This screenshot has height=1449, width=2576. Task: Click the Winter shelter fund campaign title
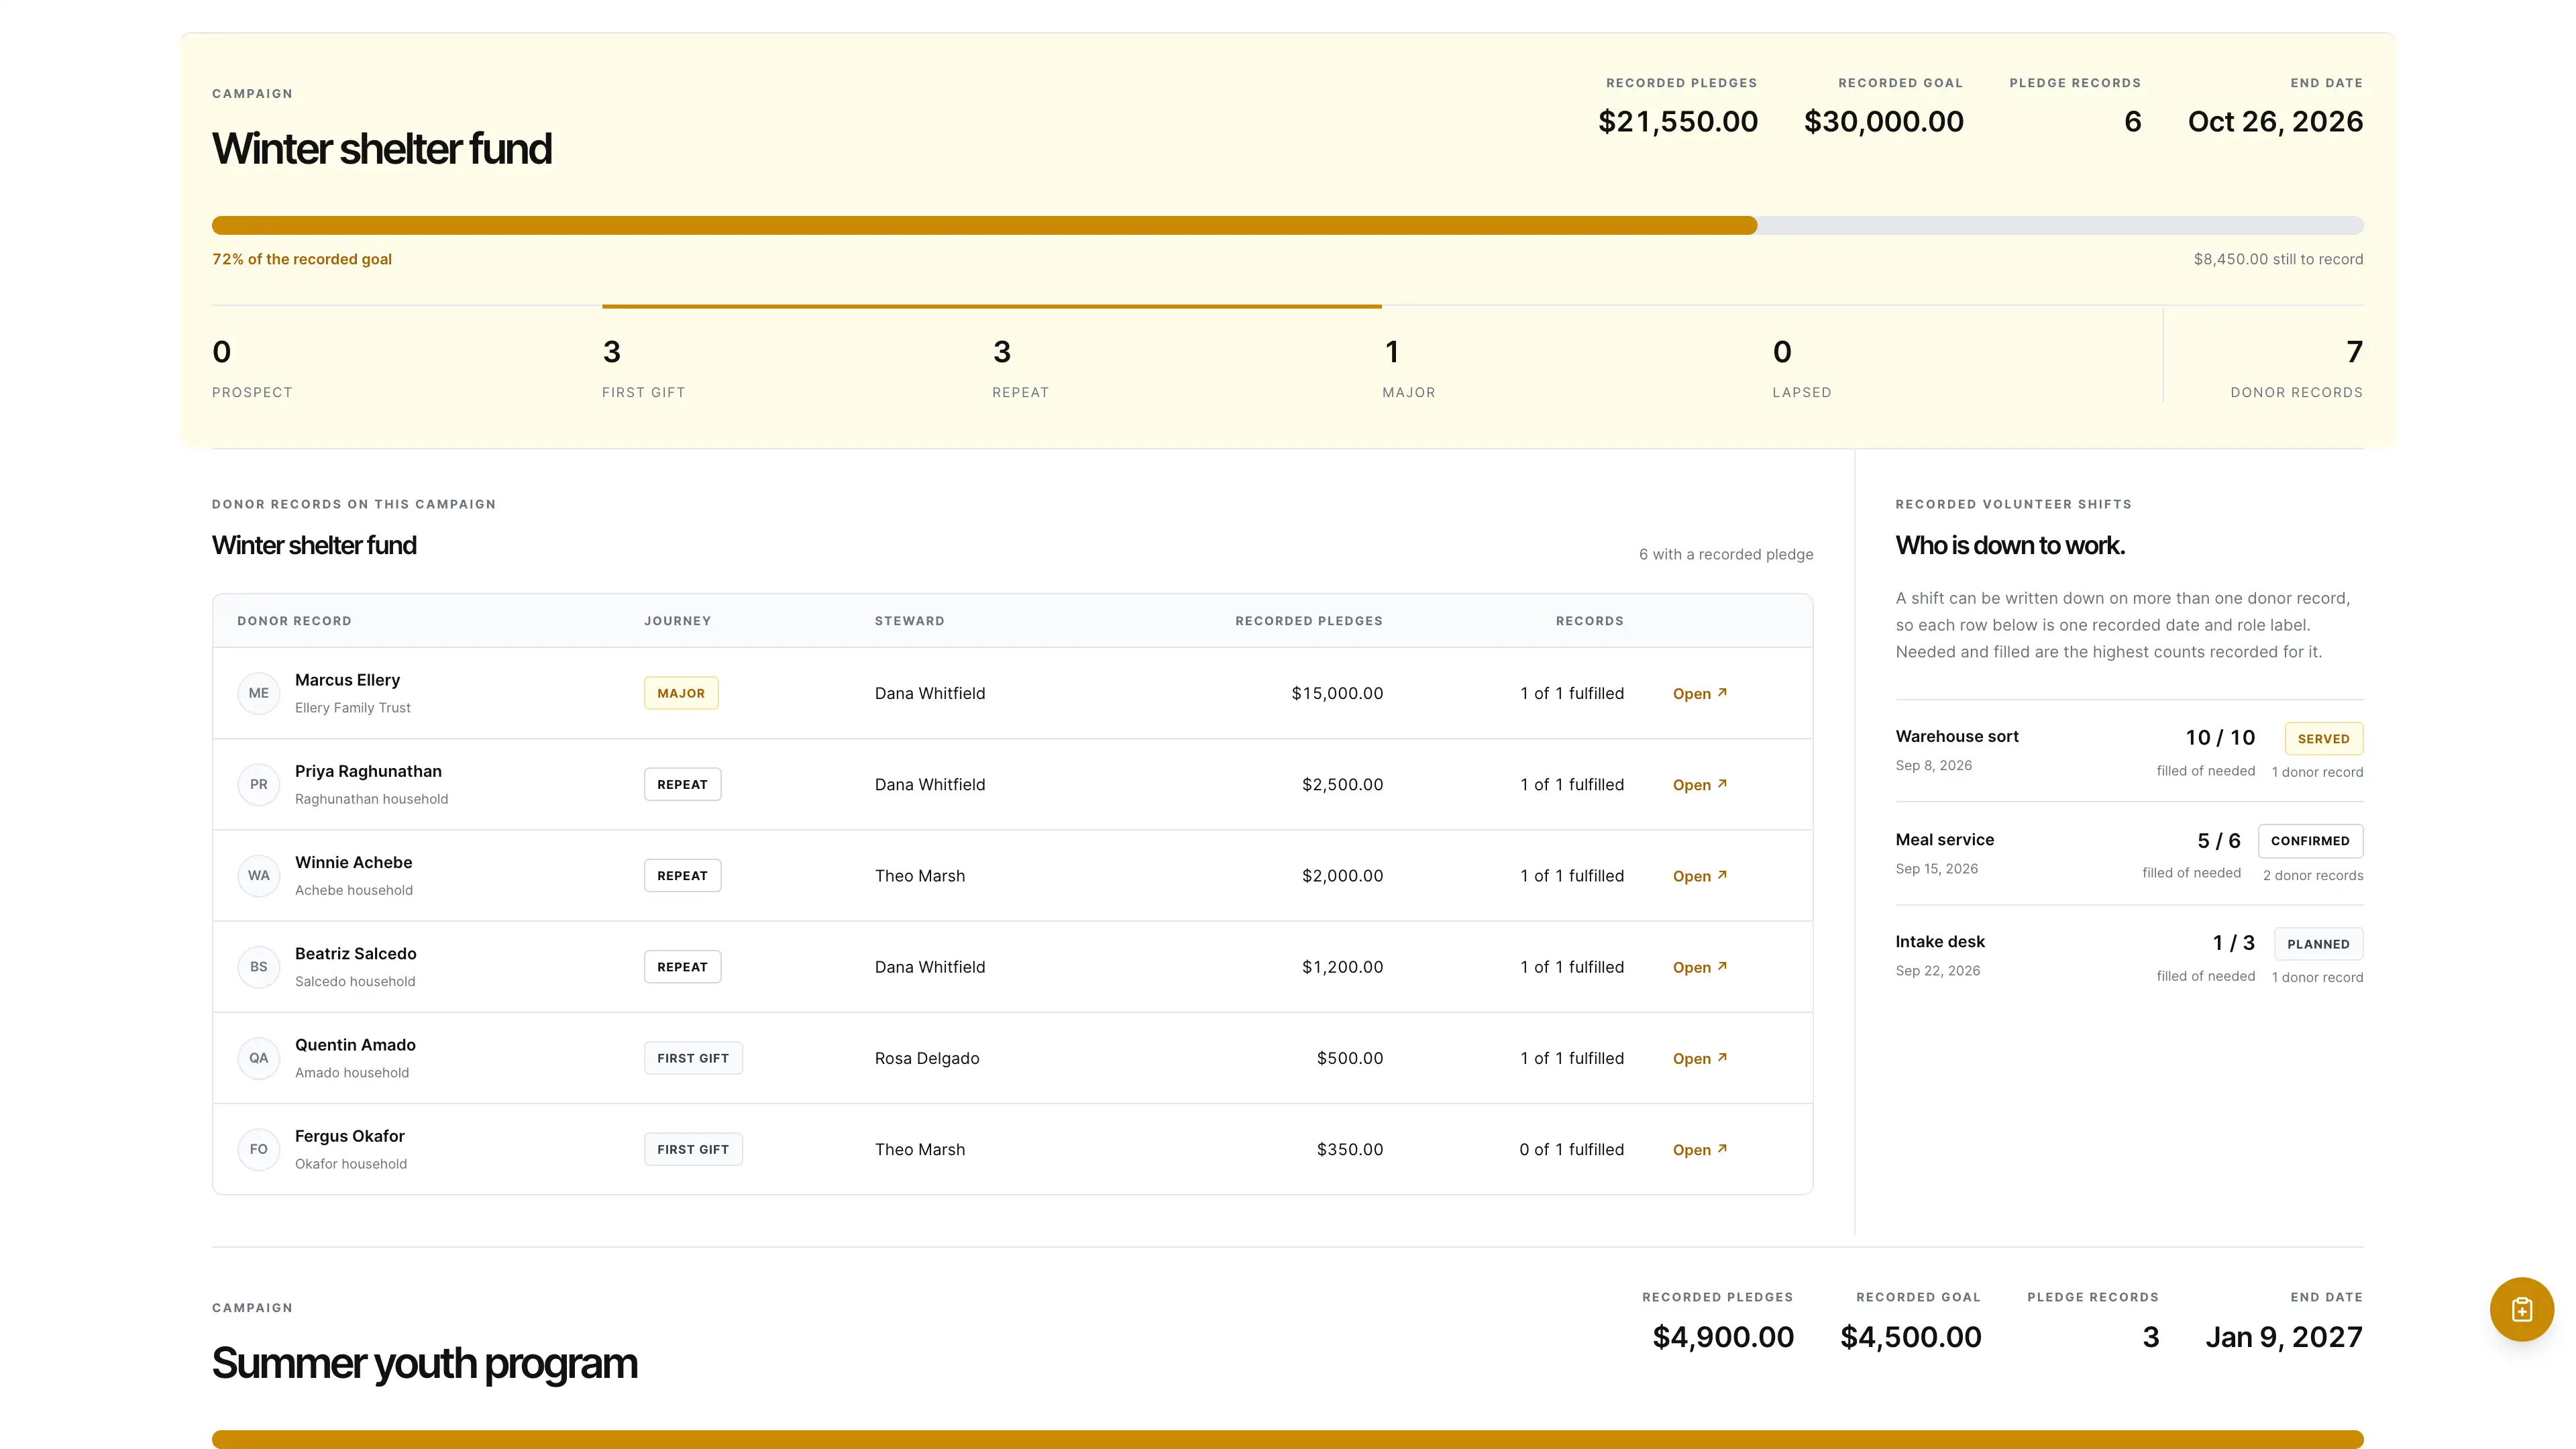point(382,149)
